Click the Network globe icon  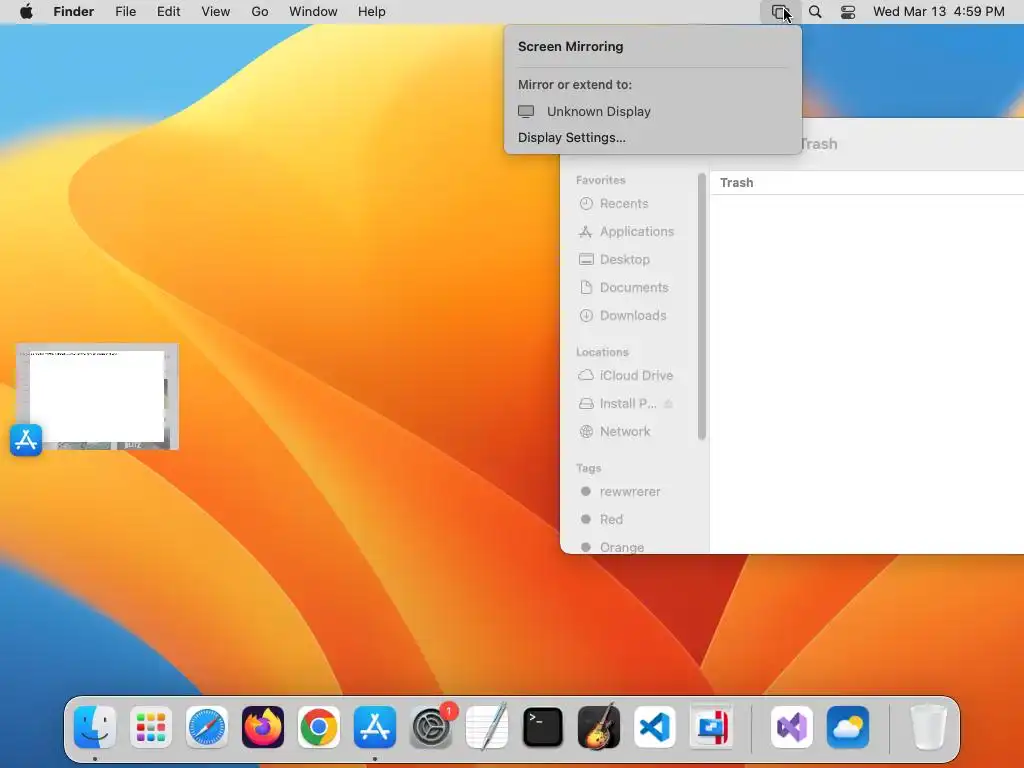[586, 432]
